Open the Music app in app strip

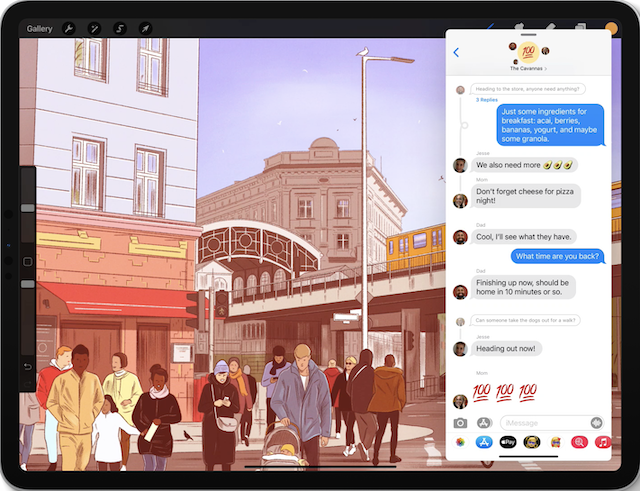(602, 442)
